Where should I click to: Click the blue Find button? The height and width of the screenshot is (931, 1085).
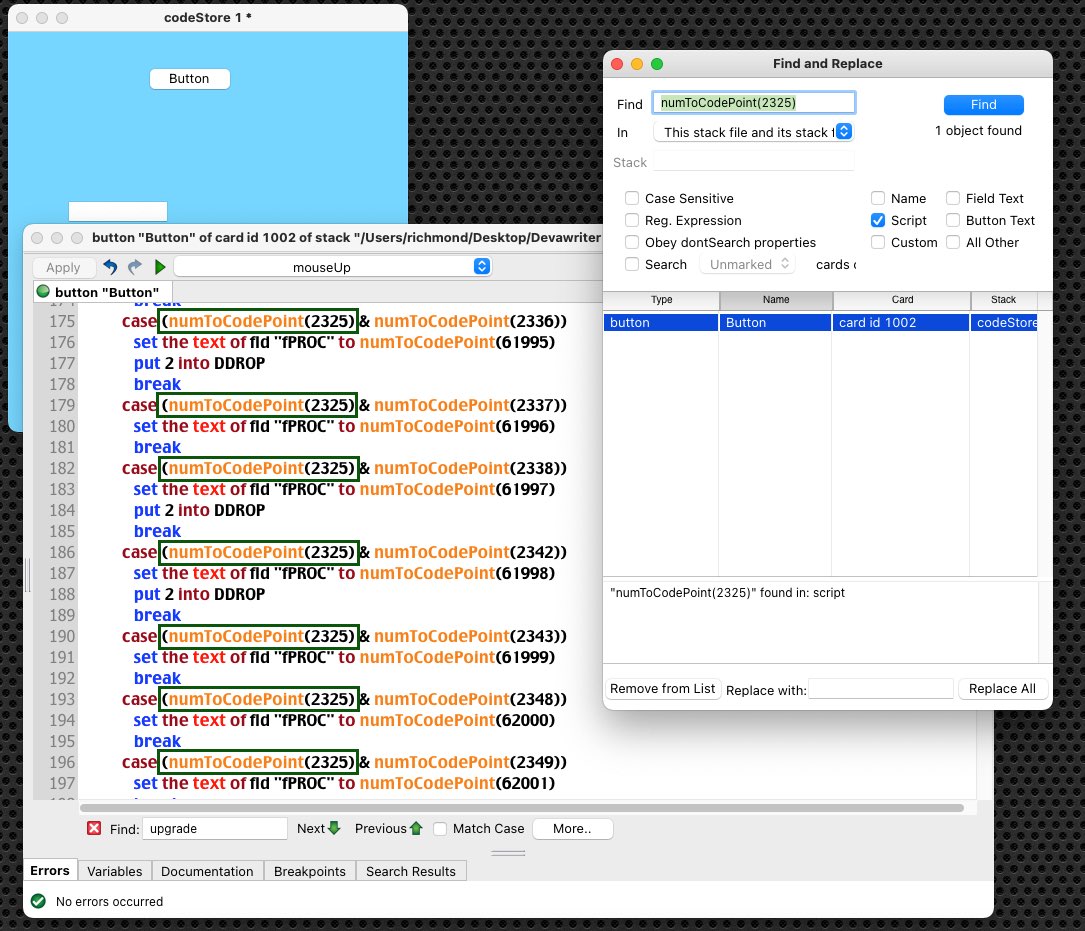983,105
